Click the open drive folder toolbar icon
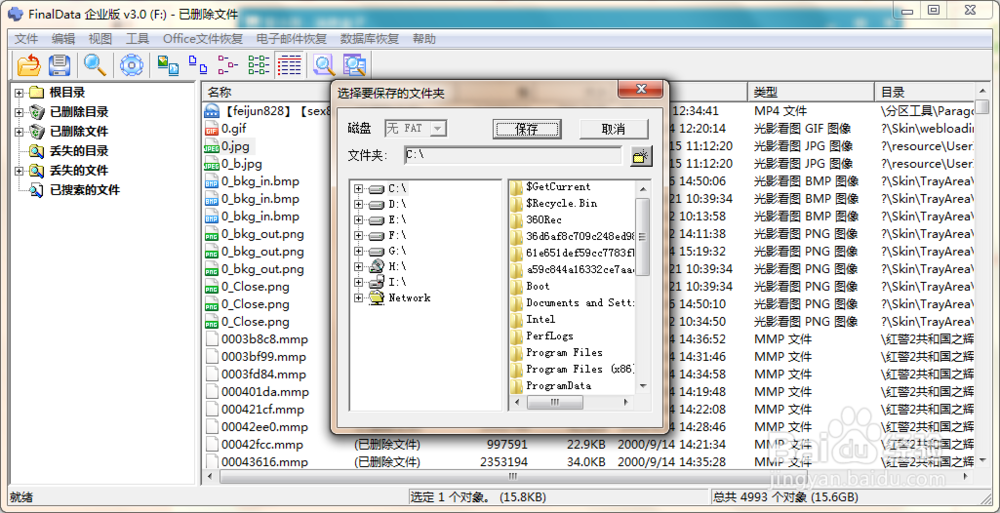The height and width of the screenshot is (513, 1000). click(x=29, y=65)
